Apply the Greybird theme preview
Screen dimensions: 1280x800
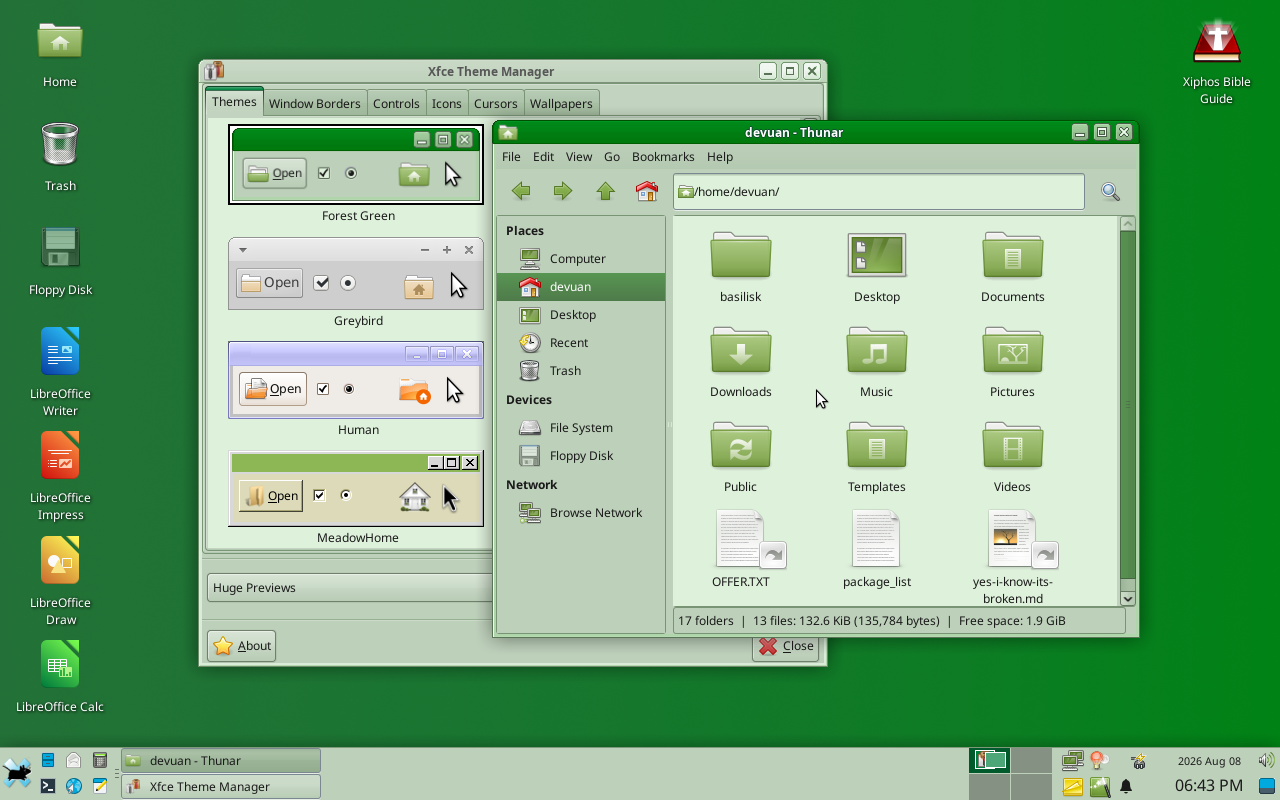pyautogui.click(x=356, y=274)
